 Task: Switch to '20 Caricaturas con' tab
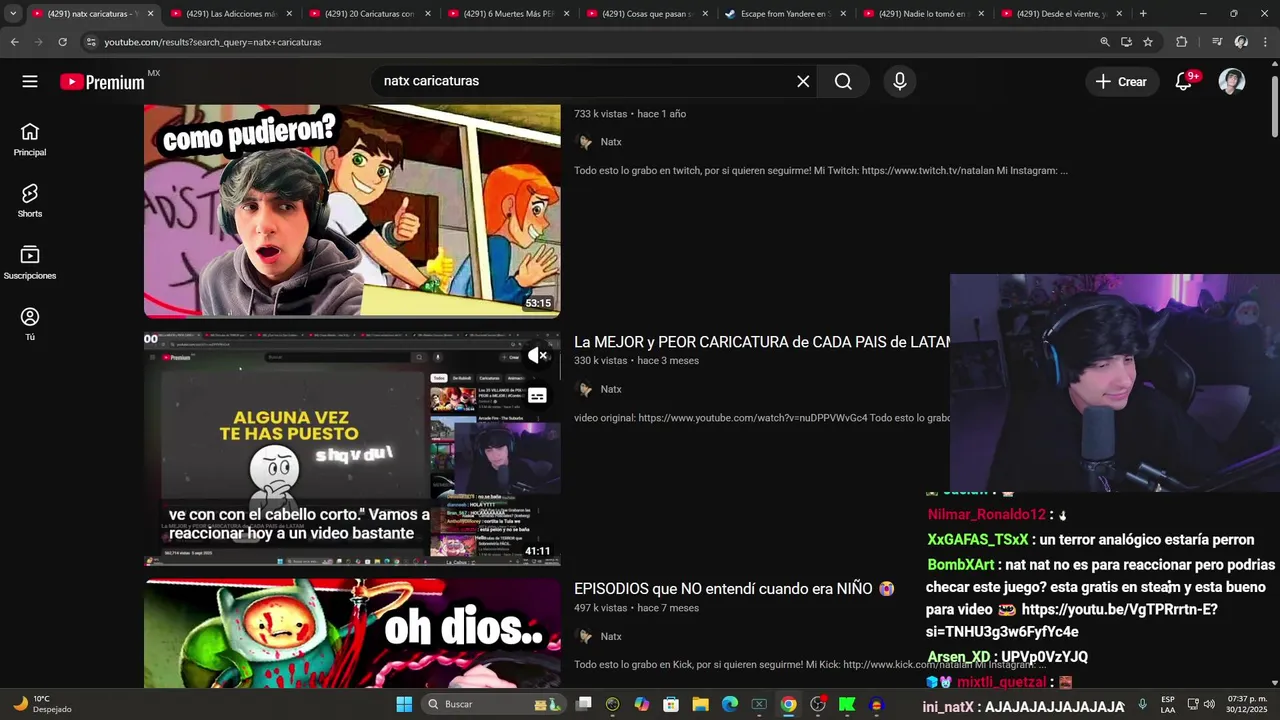pyautogui.click(x=369, y=14)
